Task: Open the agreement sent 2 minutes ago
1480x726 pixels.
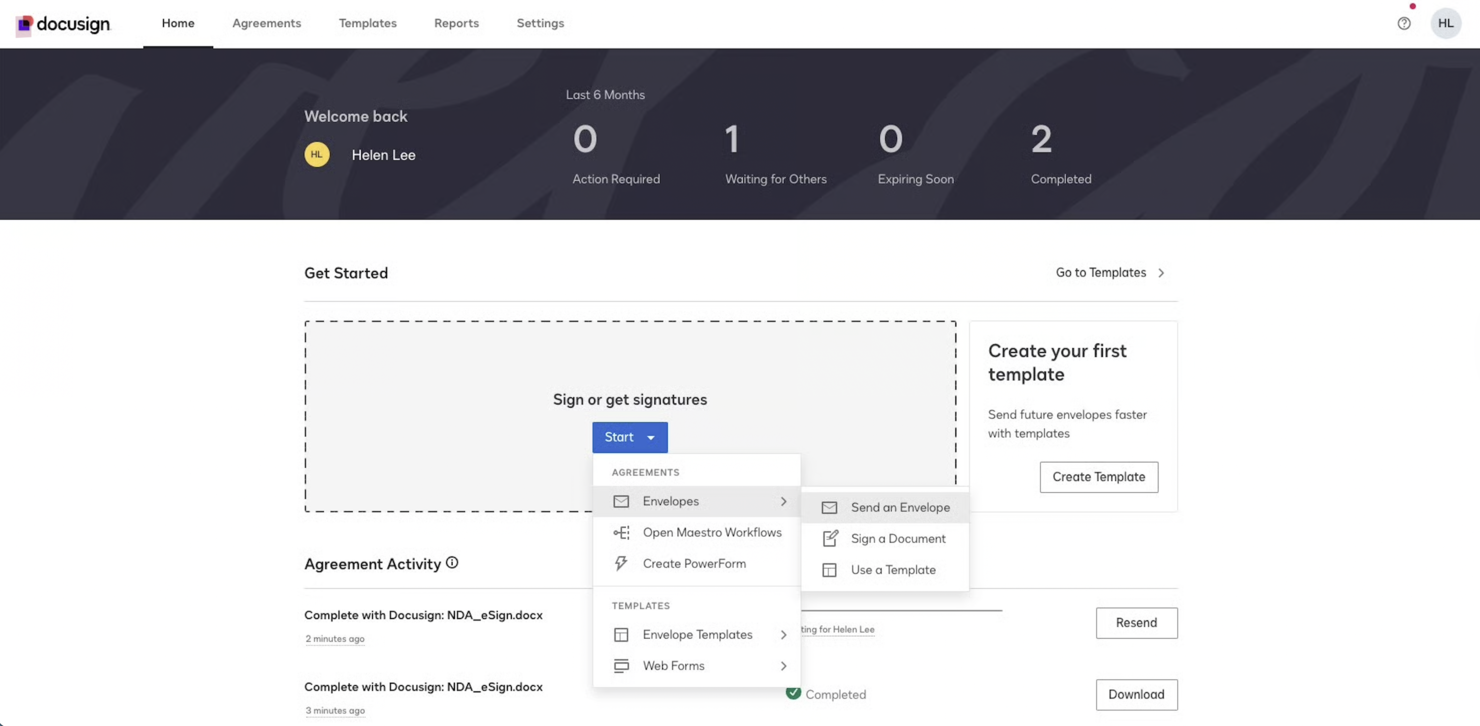Action: pyautogui.click(x=423, y=615)
